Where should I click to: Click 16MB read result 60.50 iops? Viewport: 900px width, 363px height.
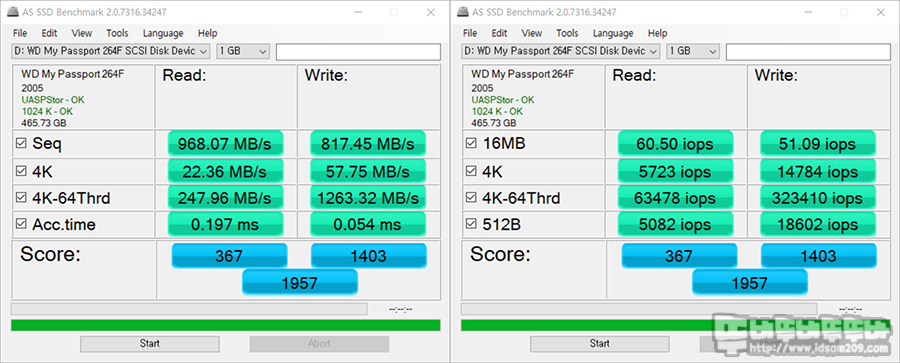click(x=676, y=144)
